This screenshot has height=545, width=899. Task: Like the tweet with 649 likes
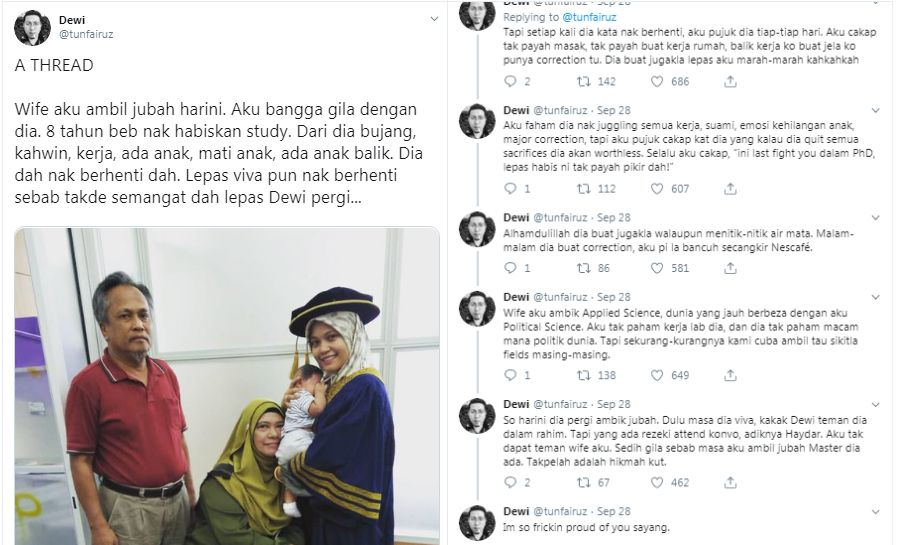coord(657,376)
